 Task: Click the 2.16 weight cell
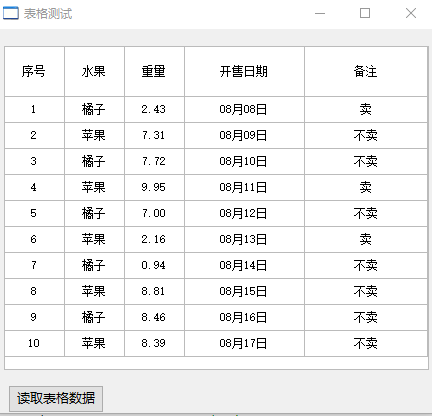point(154,240)
